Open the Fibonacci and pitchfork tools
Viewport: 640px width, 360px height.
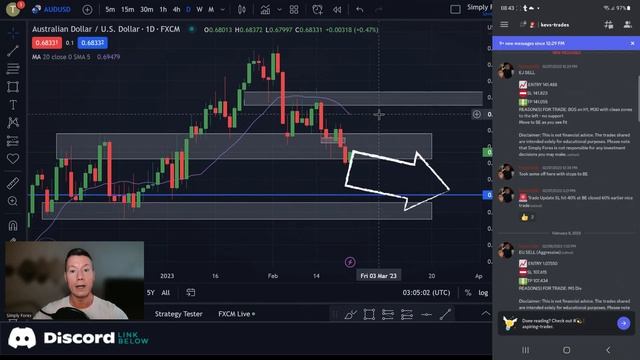[13, 69]
